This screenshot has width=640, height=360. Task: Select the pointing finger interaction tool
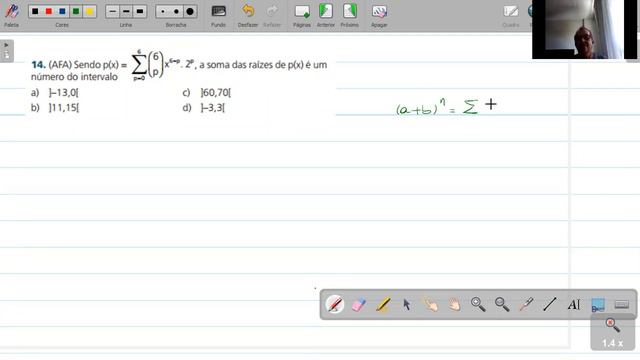click(430, 304)
